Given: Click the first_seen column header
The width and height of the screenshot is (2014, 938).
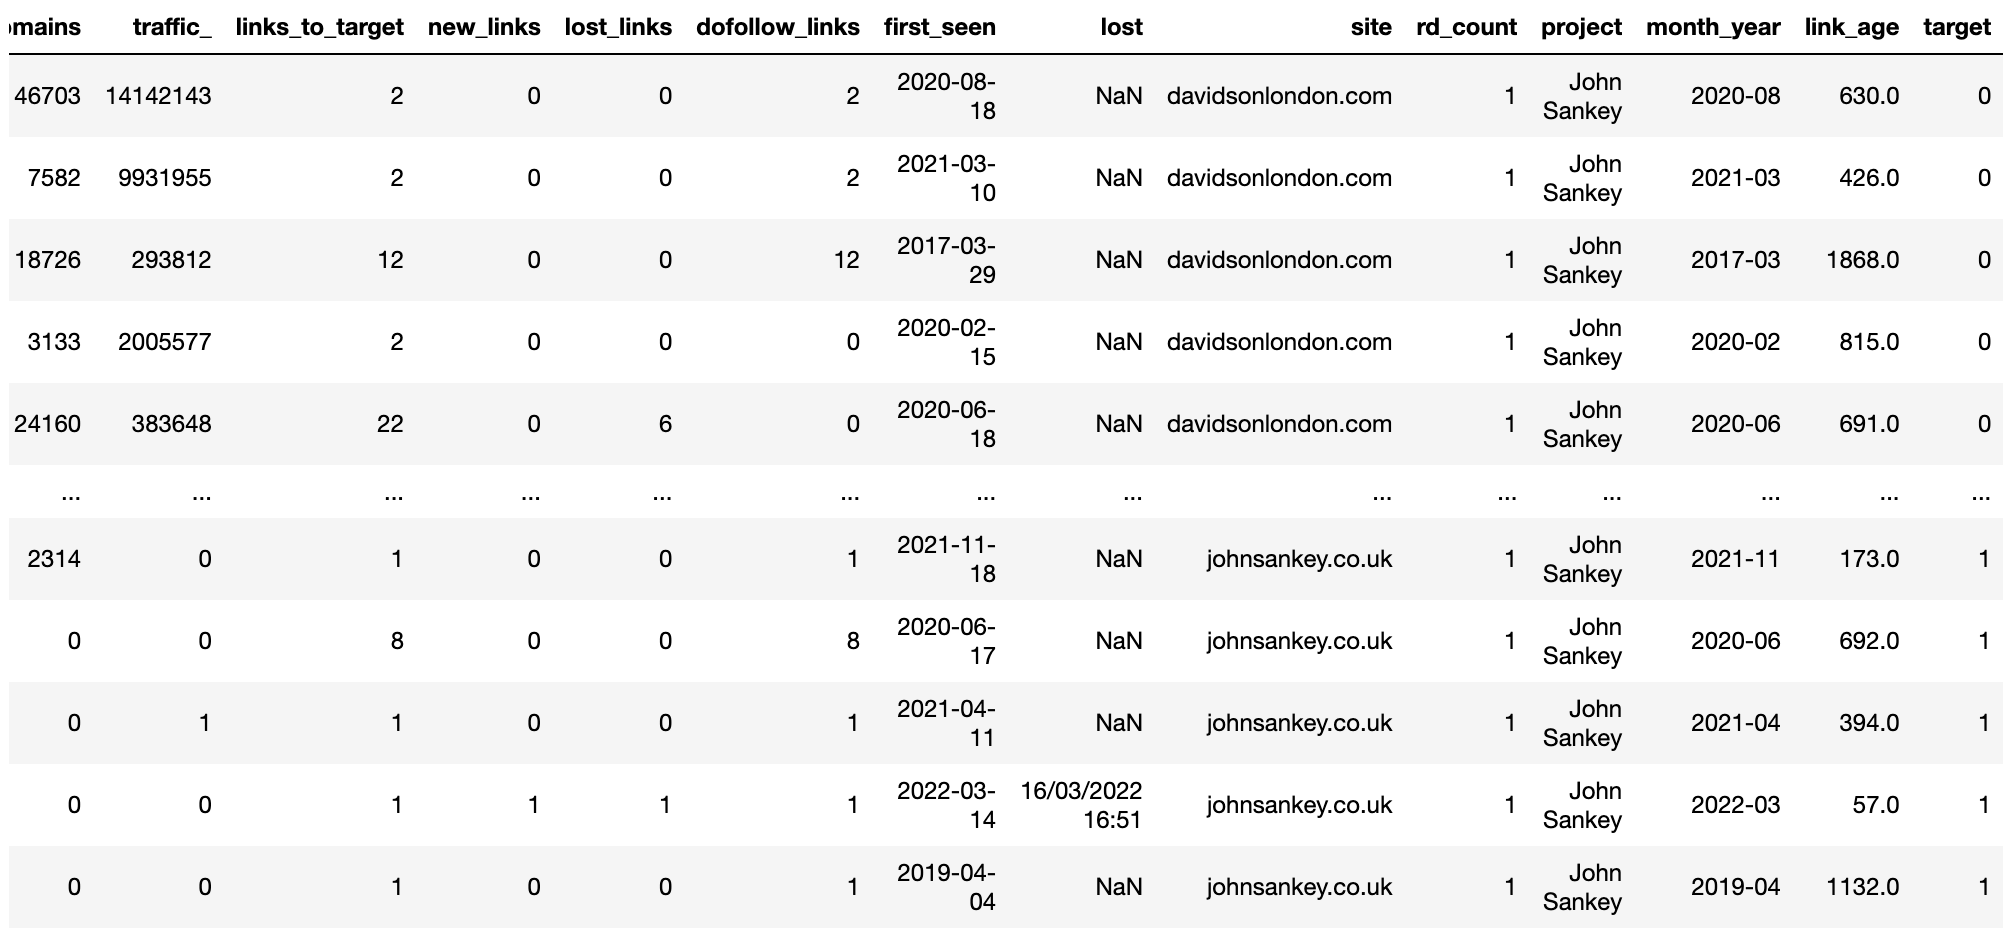Looking at the screenshot, I should 940,27.
